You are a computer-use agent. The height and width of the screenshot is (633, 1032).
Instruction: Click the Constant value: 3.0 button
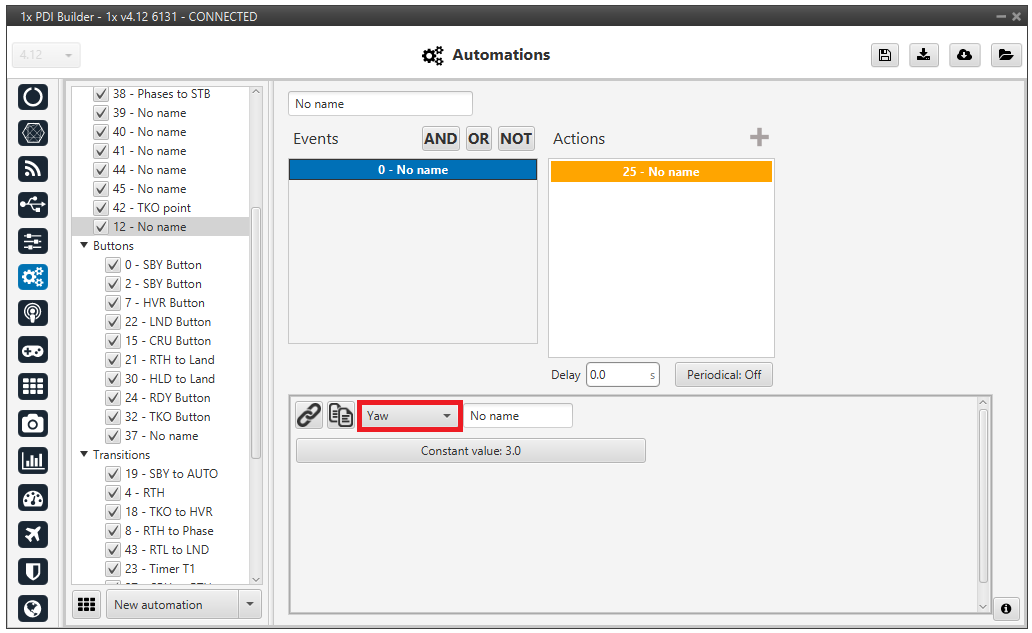470,451
